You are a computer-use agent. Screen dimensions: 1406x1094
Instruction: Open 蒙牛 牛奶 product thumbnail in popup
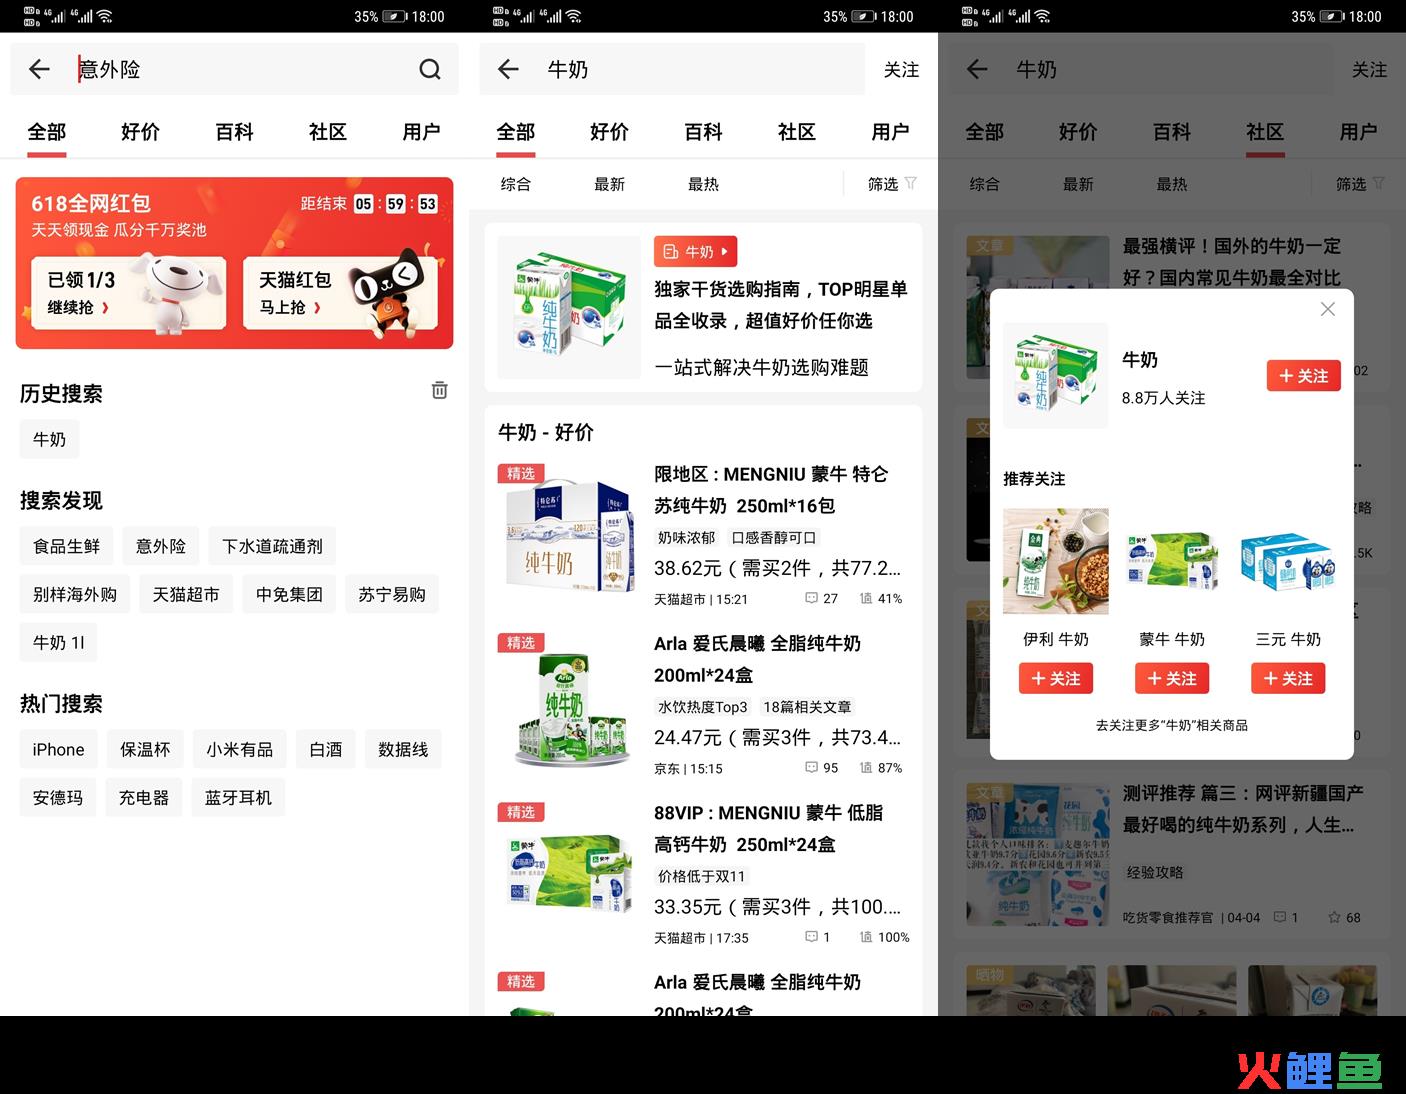(1172, 561)
